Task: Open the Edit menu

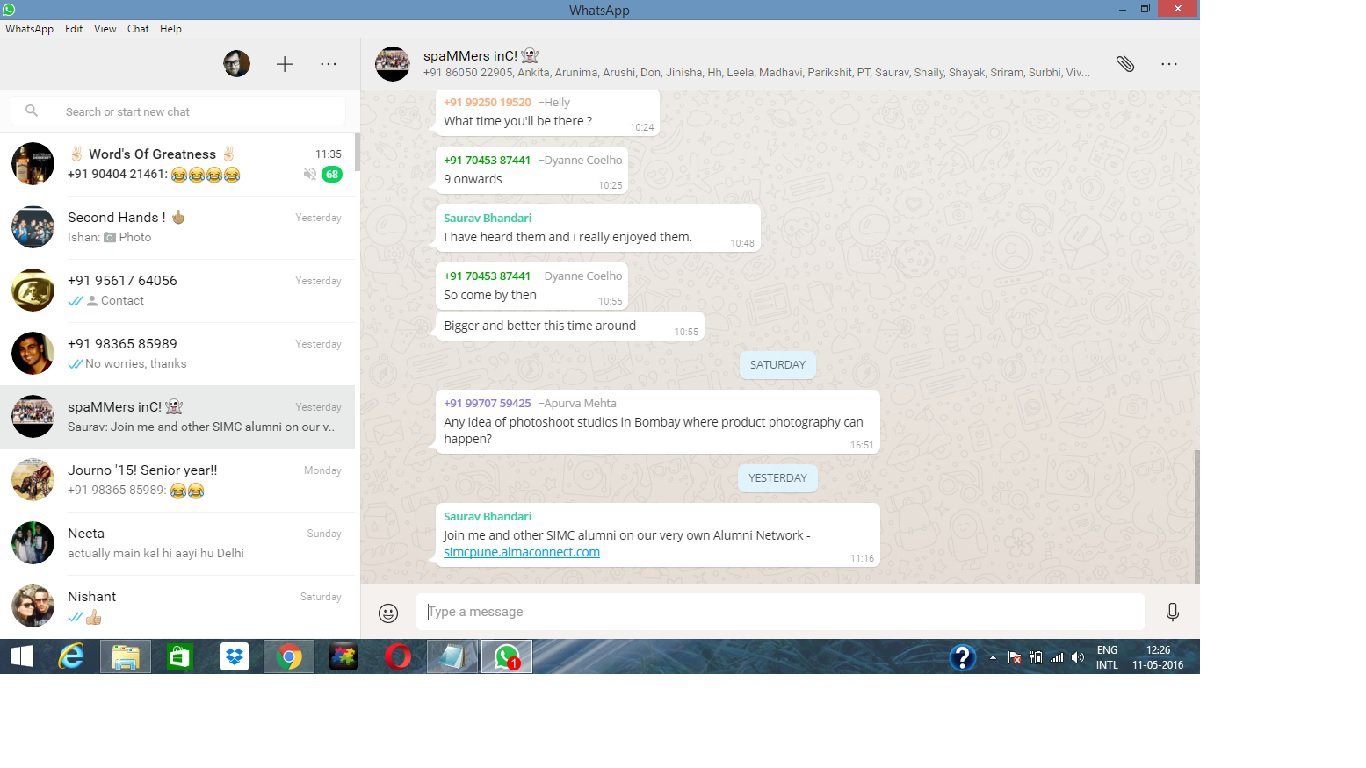Action: pyautogui.click(x=74, y=29)
